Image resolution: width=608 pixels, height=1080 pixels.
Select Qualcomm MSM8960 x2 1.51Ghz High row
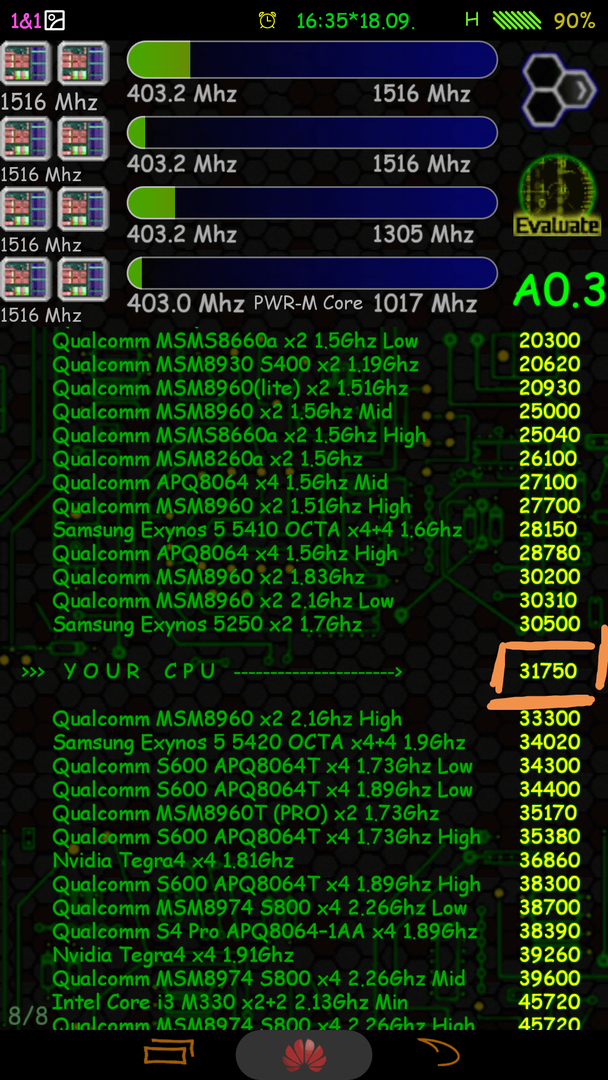(317, 506)
